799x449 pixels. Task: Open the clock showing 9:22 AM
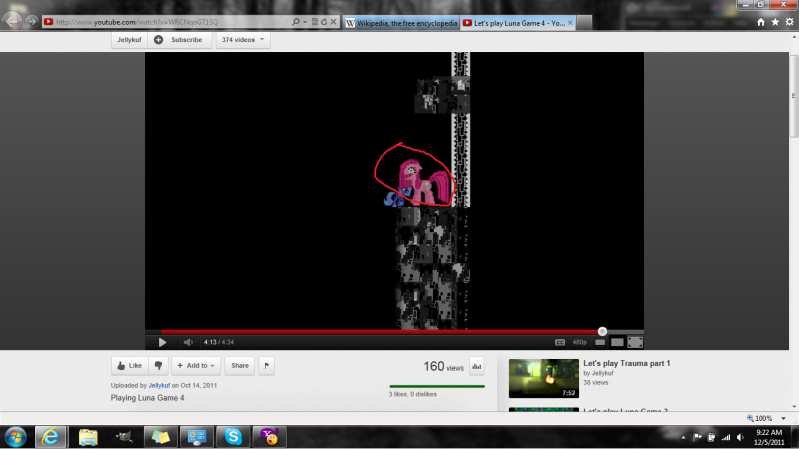point(769,437)
